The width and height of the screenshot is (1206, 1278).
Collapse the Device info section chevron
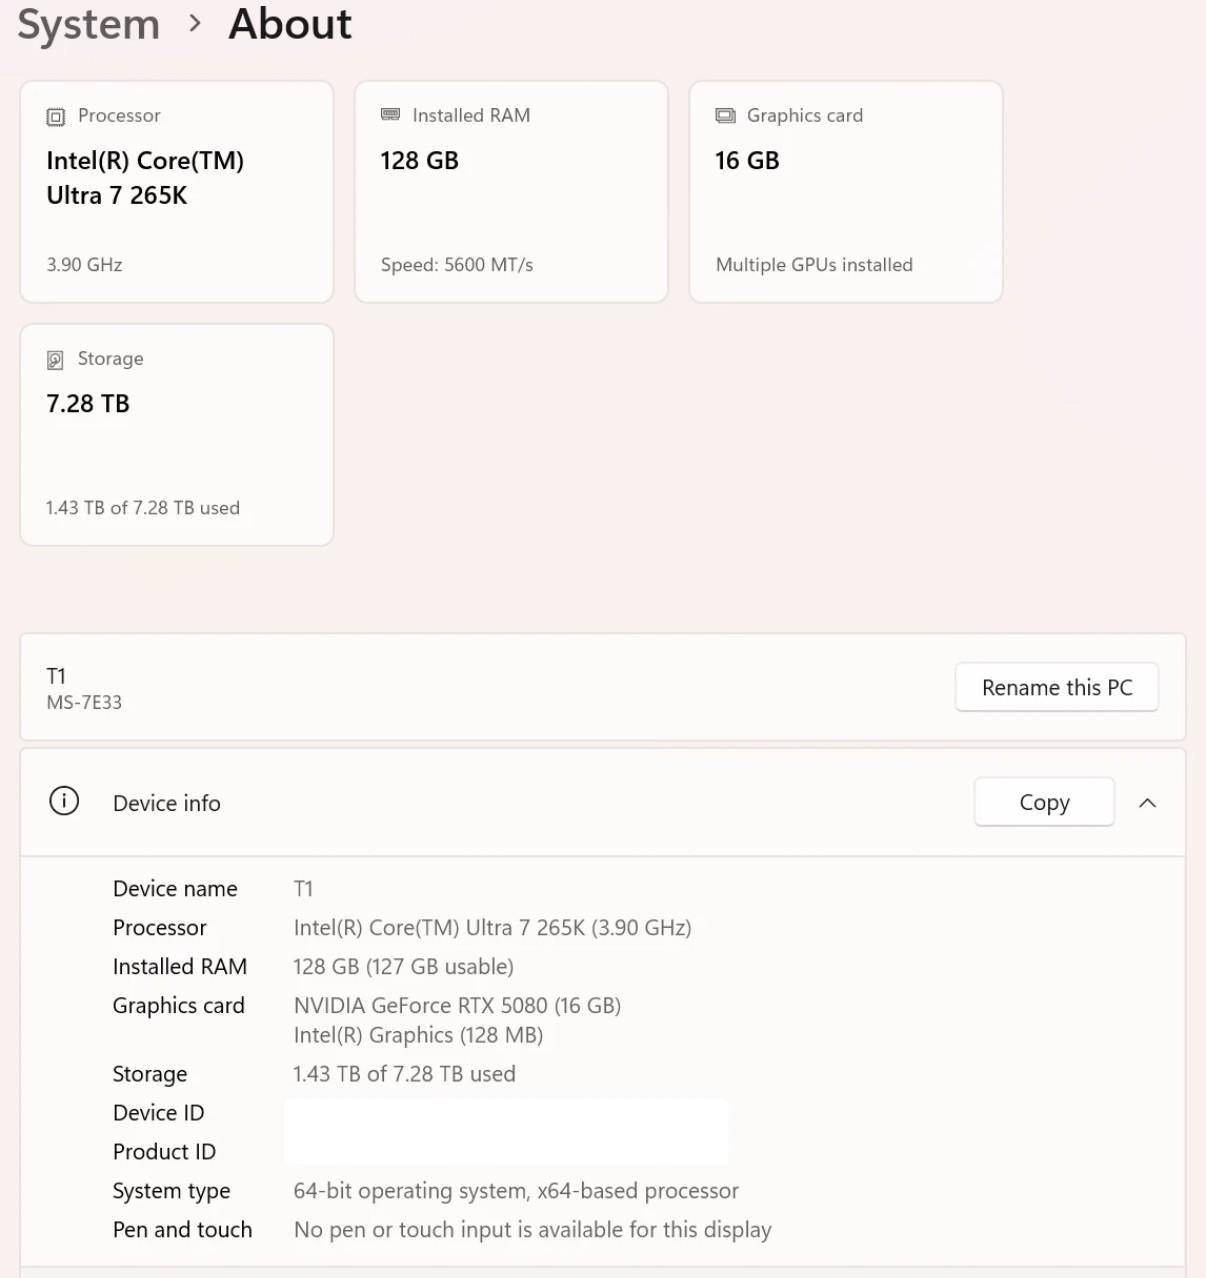tap(1148, 803)
